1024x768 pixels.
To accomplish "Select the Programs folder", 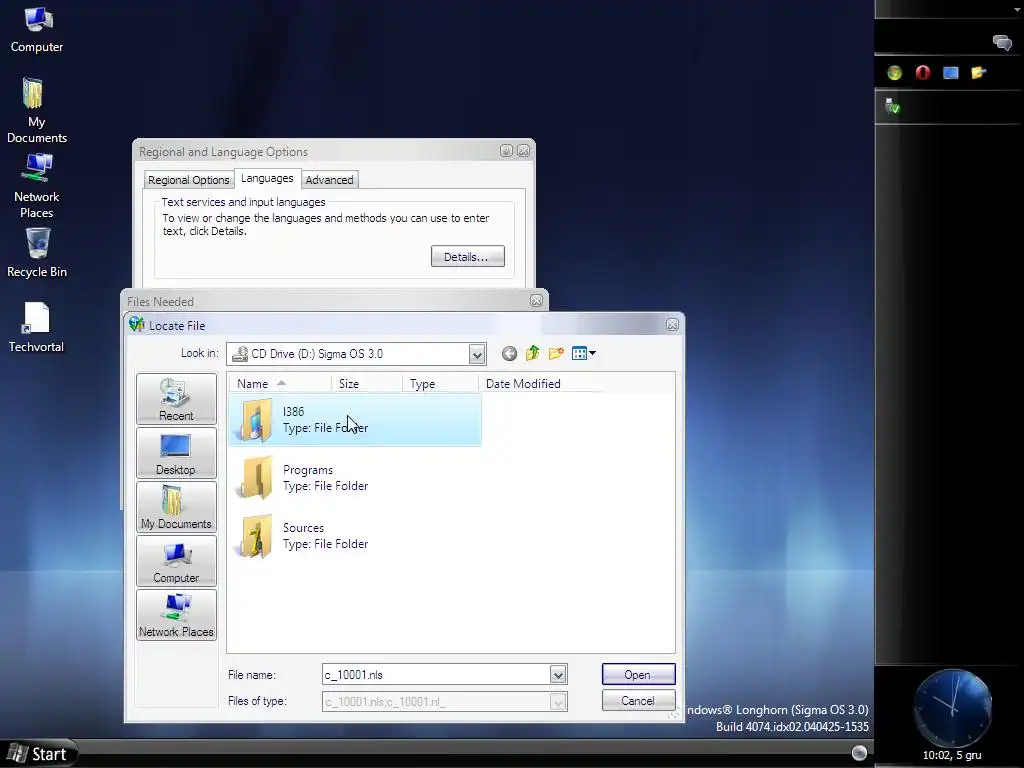I will pos(304,477).
